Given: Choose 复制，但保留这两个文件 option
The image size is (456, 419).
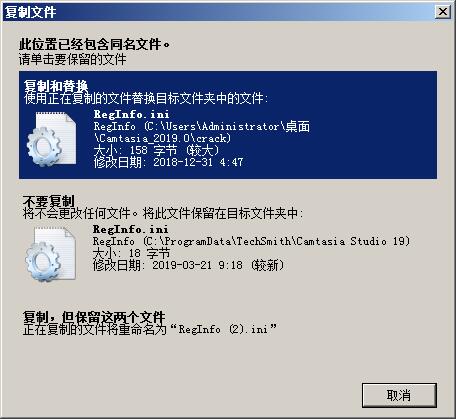Looking at the screenshot, I should (94, 317).
